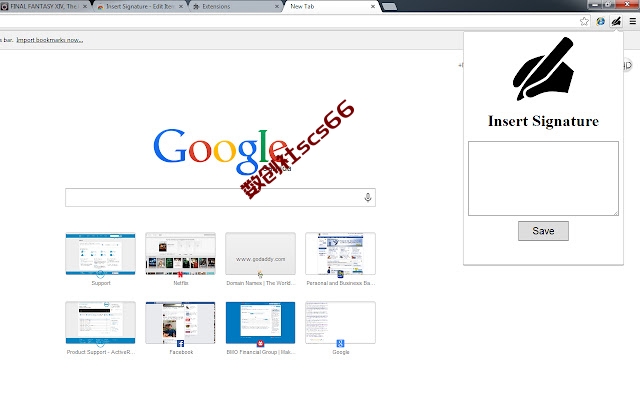Close the Insert Signature tab

[x=181, y=7]
